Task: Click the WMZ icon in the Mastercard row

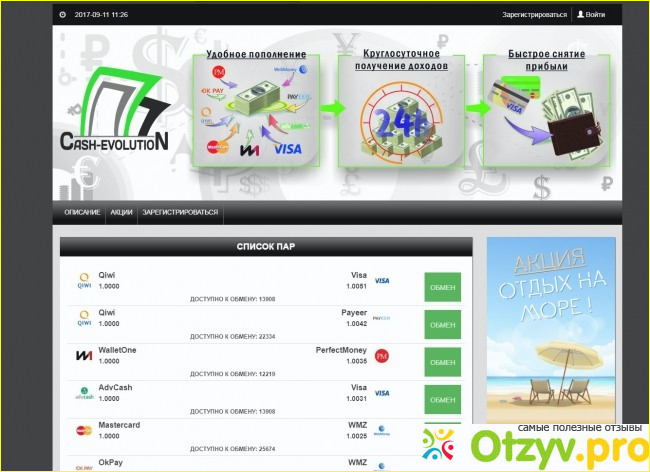Action: [381, 430]
